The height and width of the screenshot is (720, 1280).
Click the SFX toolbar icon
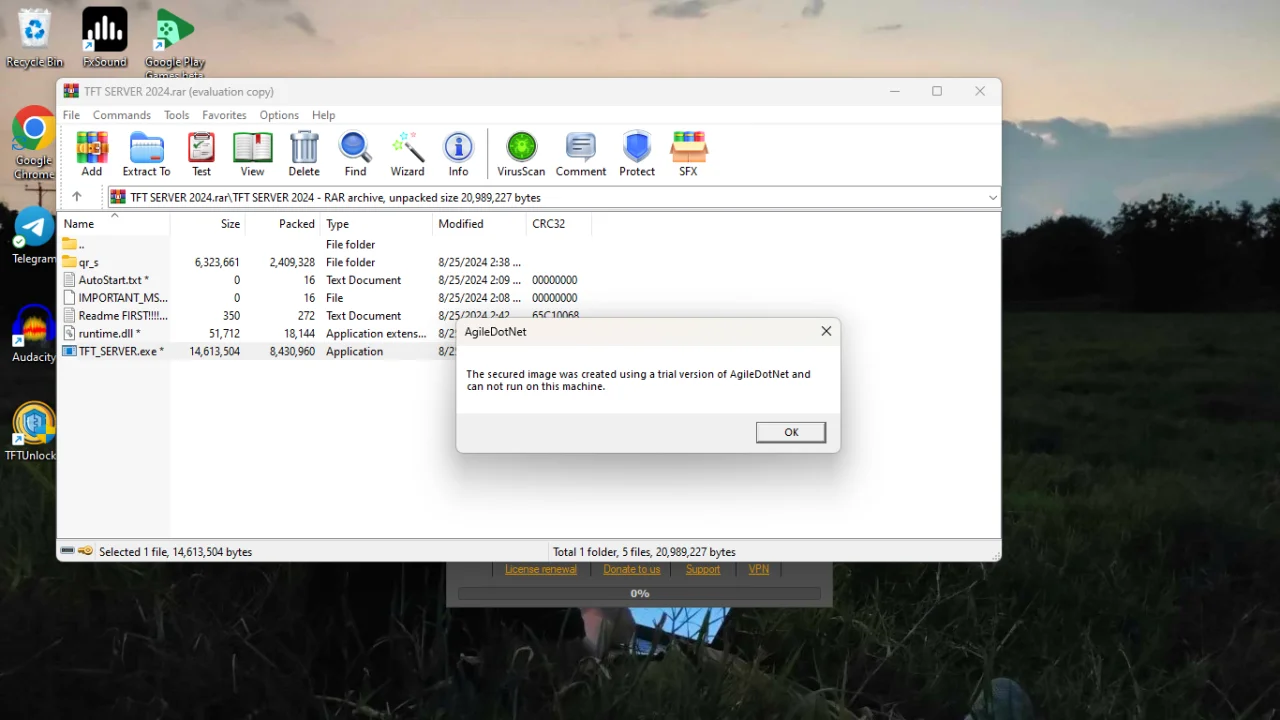(x=688, y=154)
